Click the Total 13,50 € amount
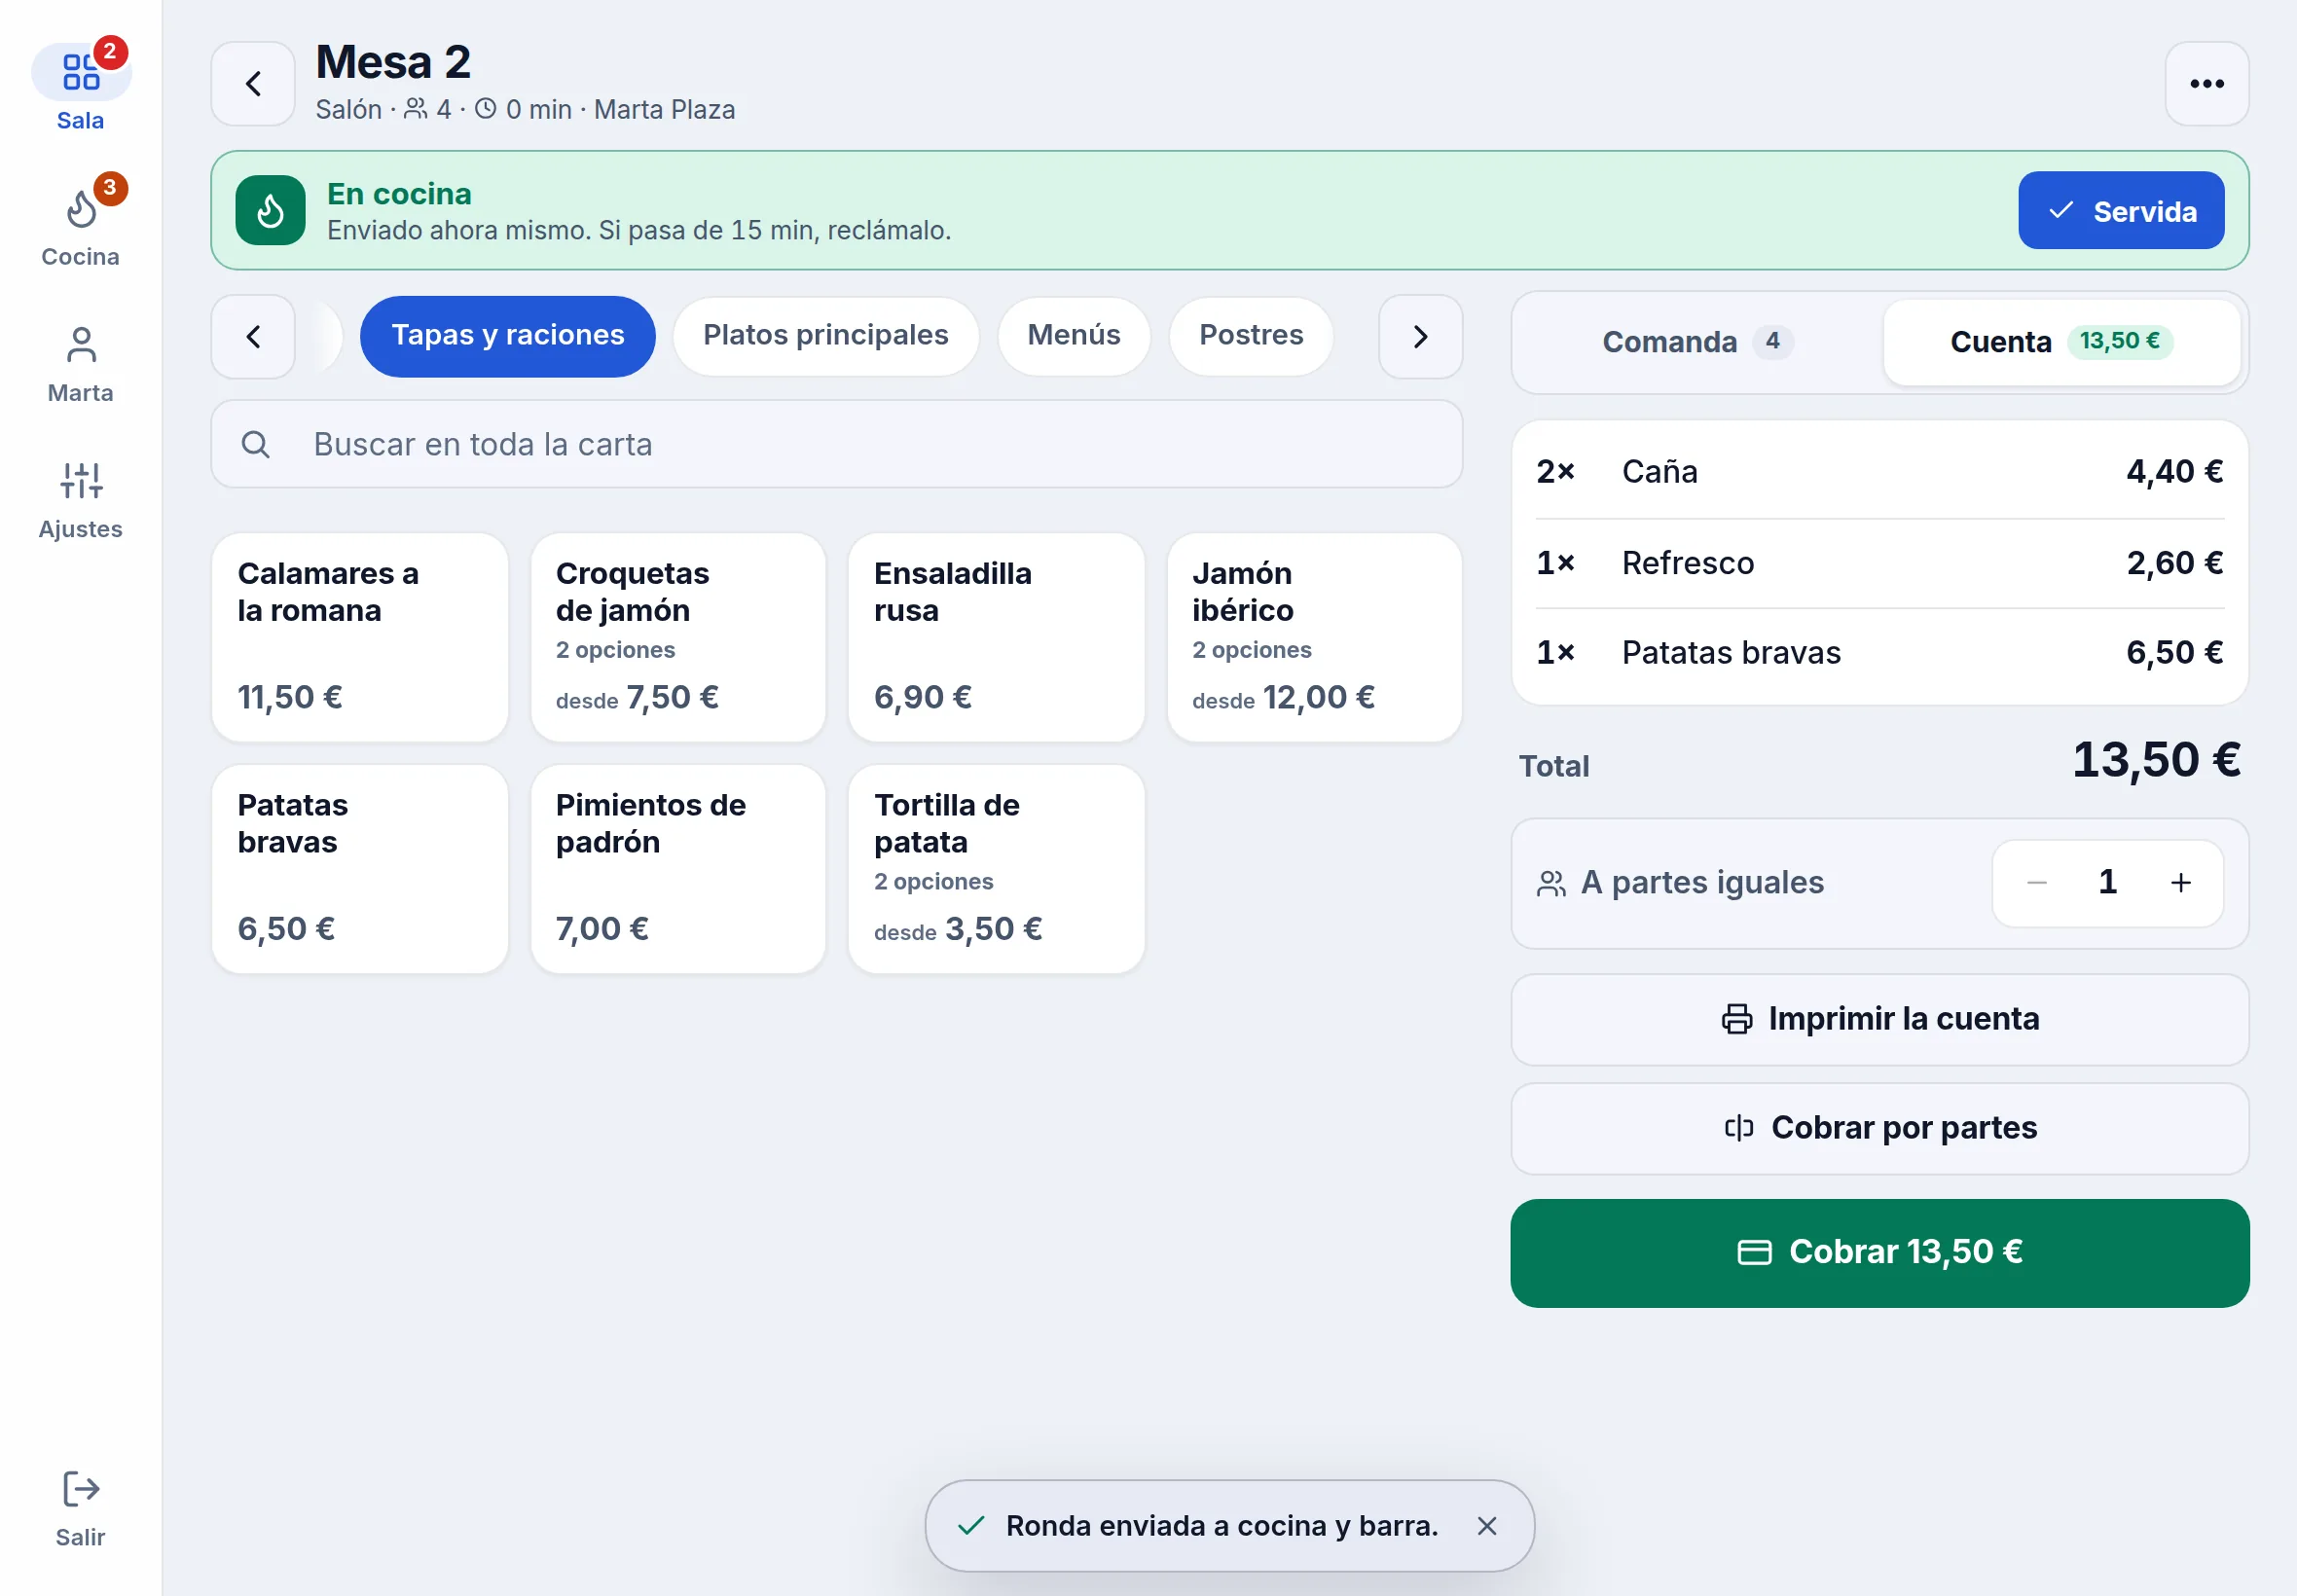The width and height of the screenshot is (2297, 1596). pos(2155,760)
